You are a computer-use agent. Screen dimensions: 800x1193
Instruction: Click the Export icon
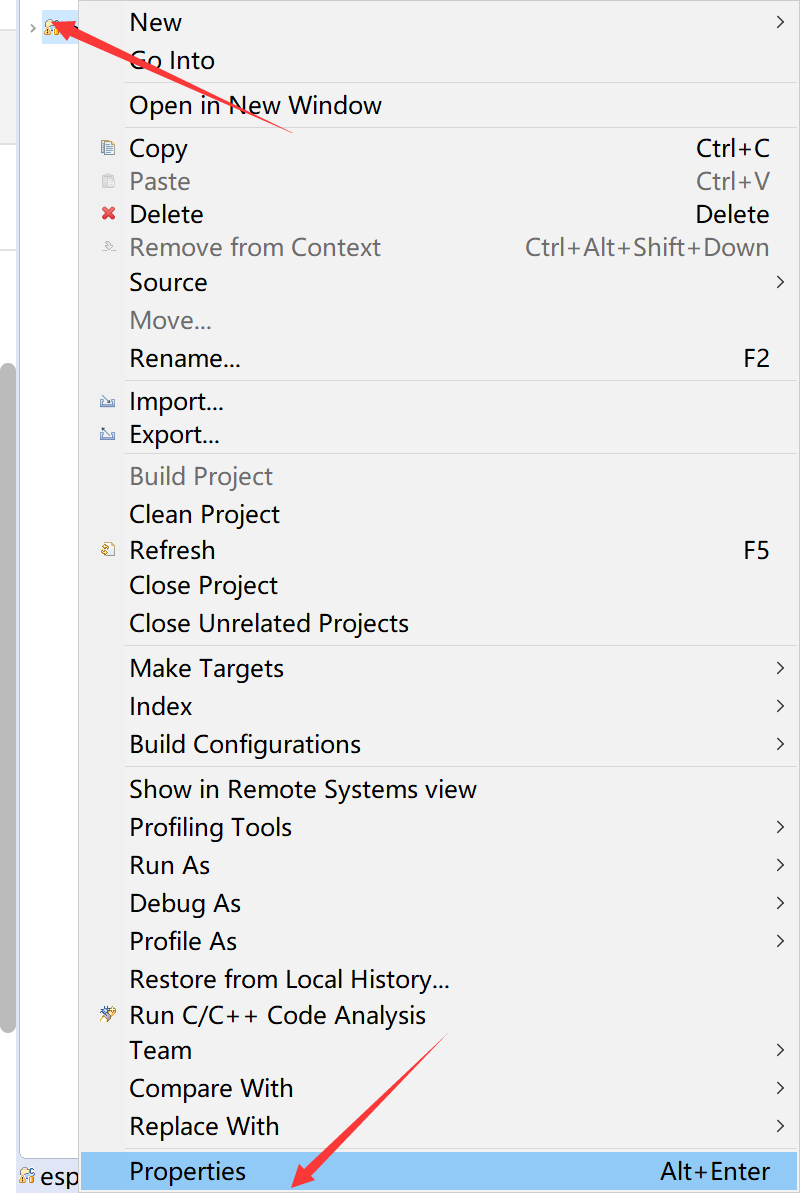(108, 435)
